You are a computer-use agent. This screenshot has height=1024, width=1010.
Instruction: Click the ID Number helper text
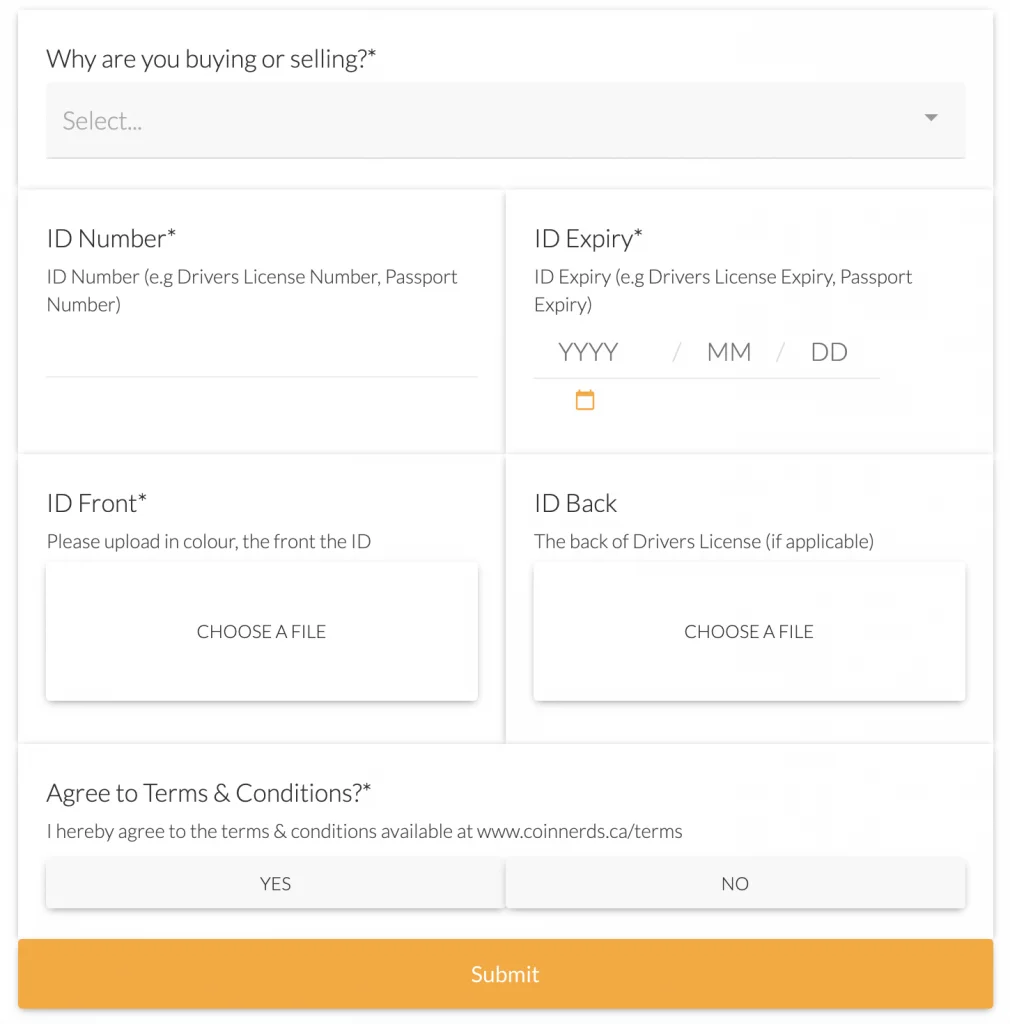[x=251, y=290]
